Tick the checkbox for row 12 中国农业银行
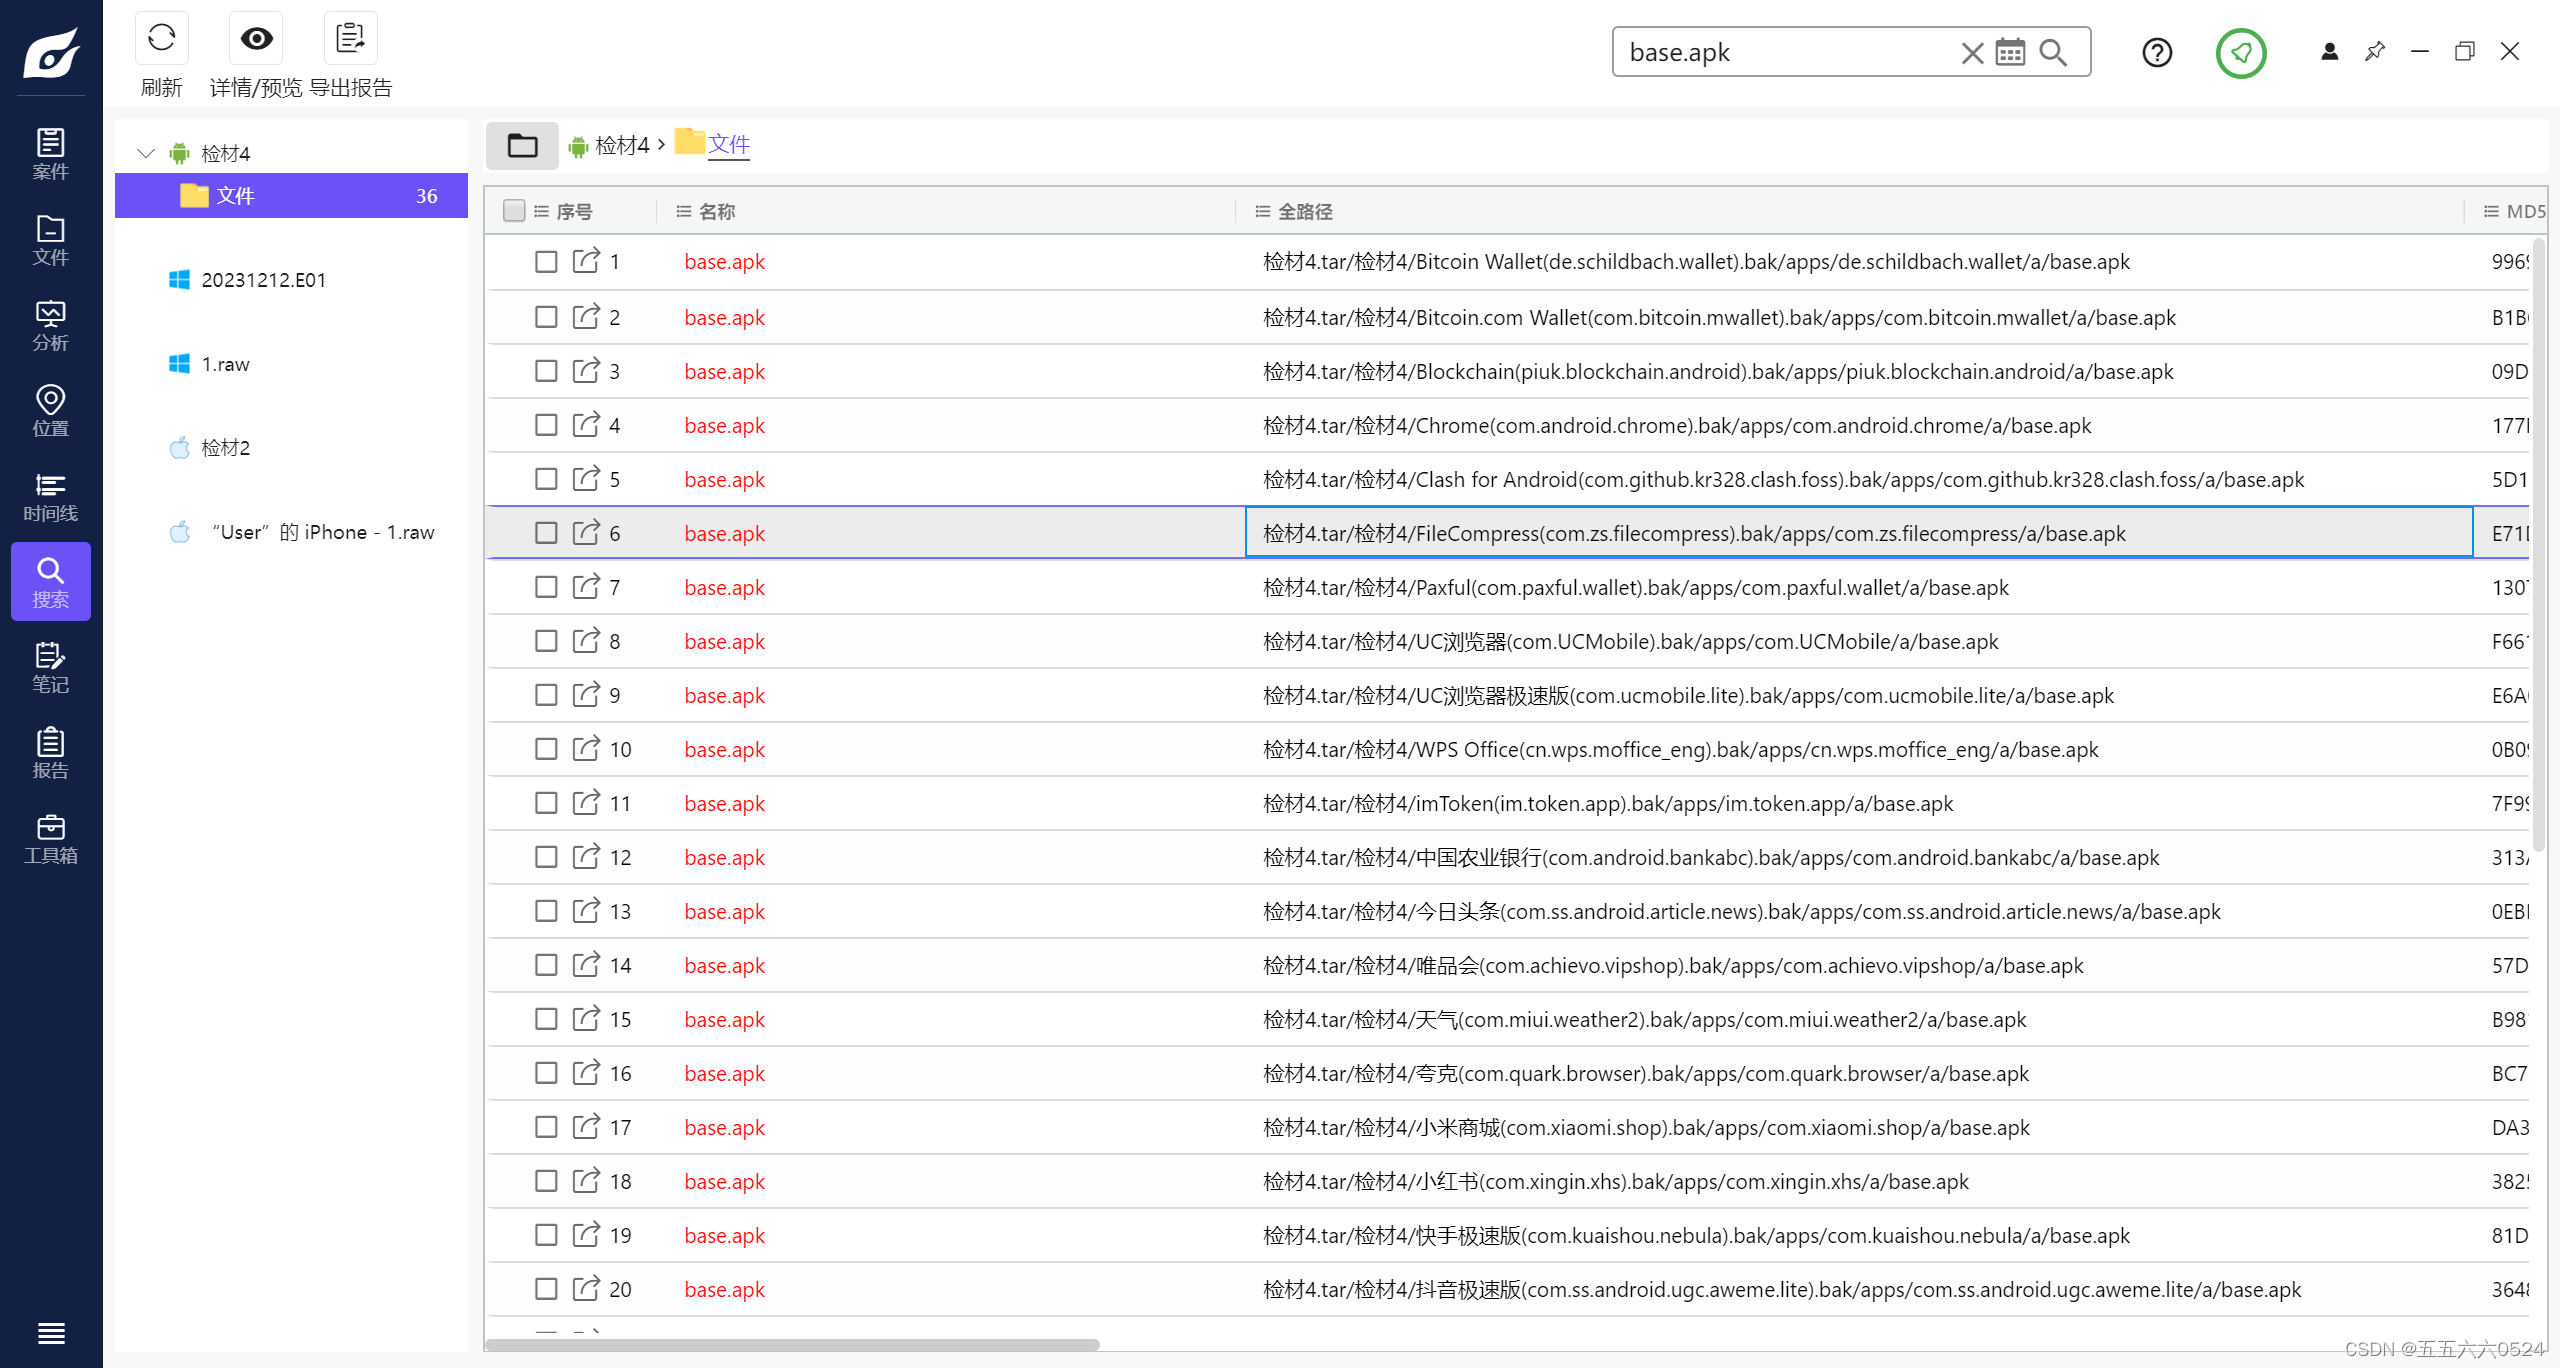Viewport: 2560px width, 1368px height. point(546,857)
